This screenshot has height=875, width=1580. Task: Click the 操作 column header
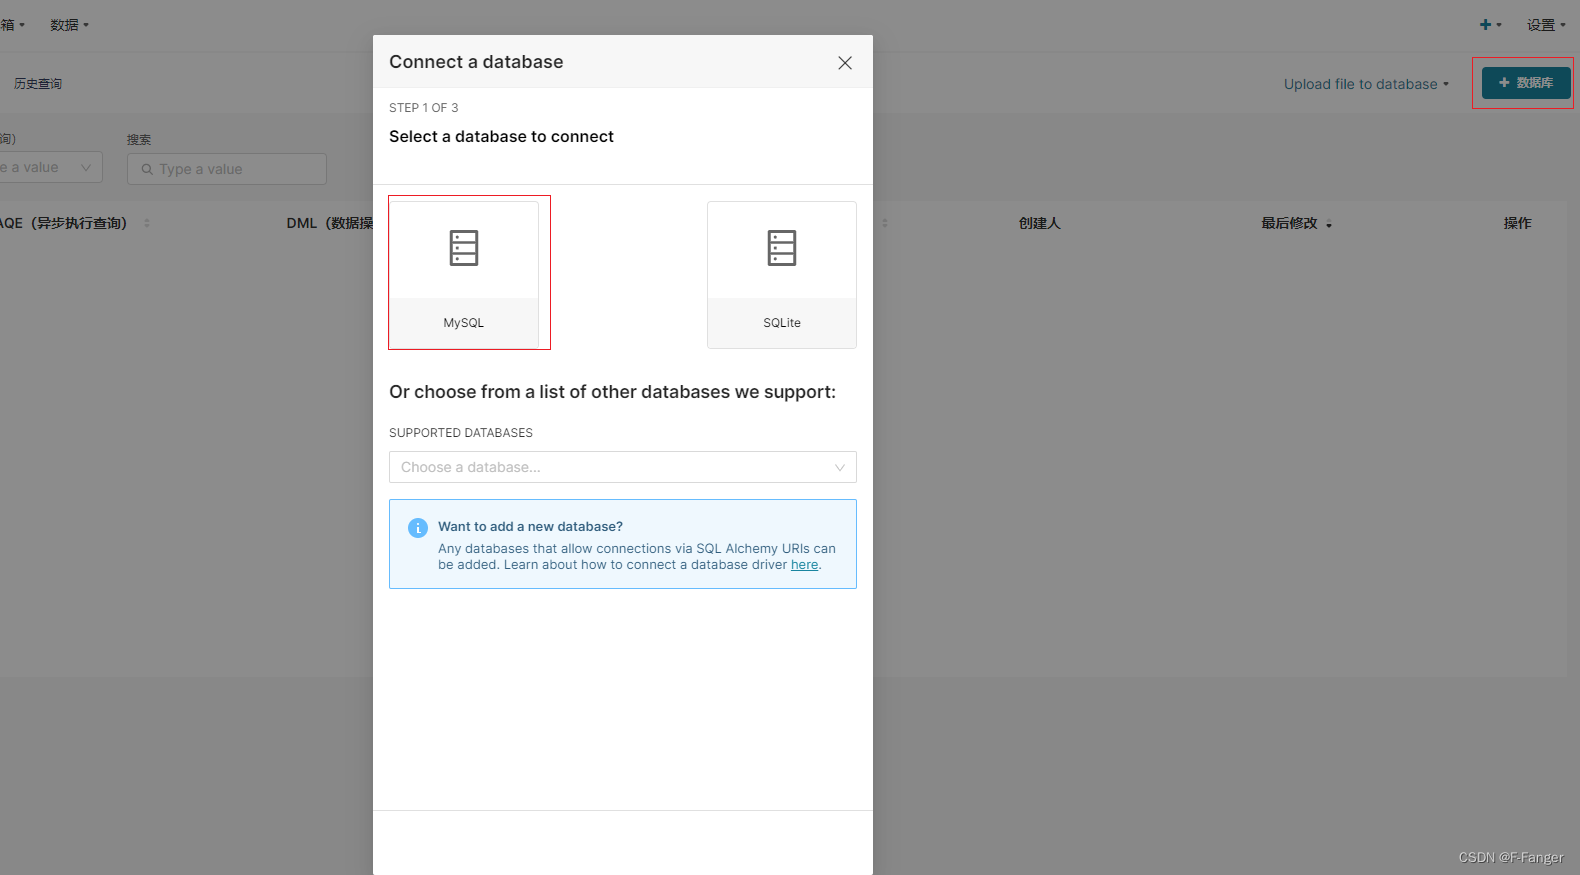[1517, 223]
